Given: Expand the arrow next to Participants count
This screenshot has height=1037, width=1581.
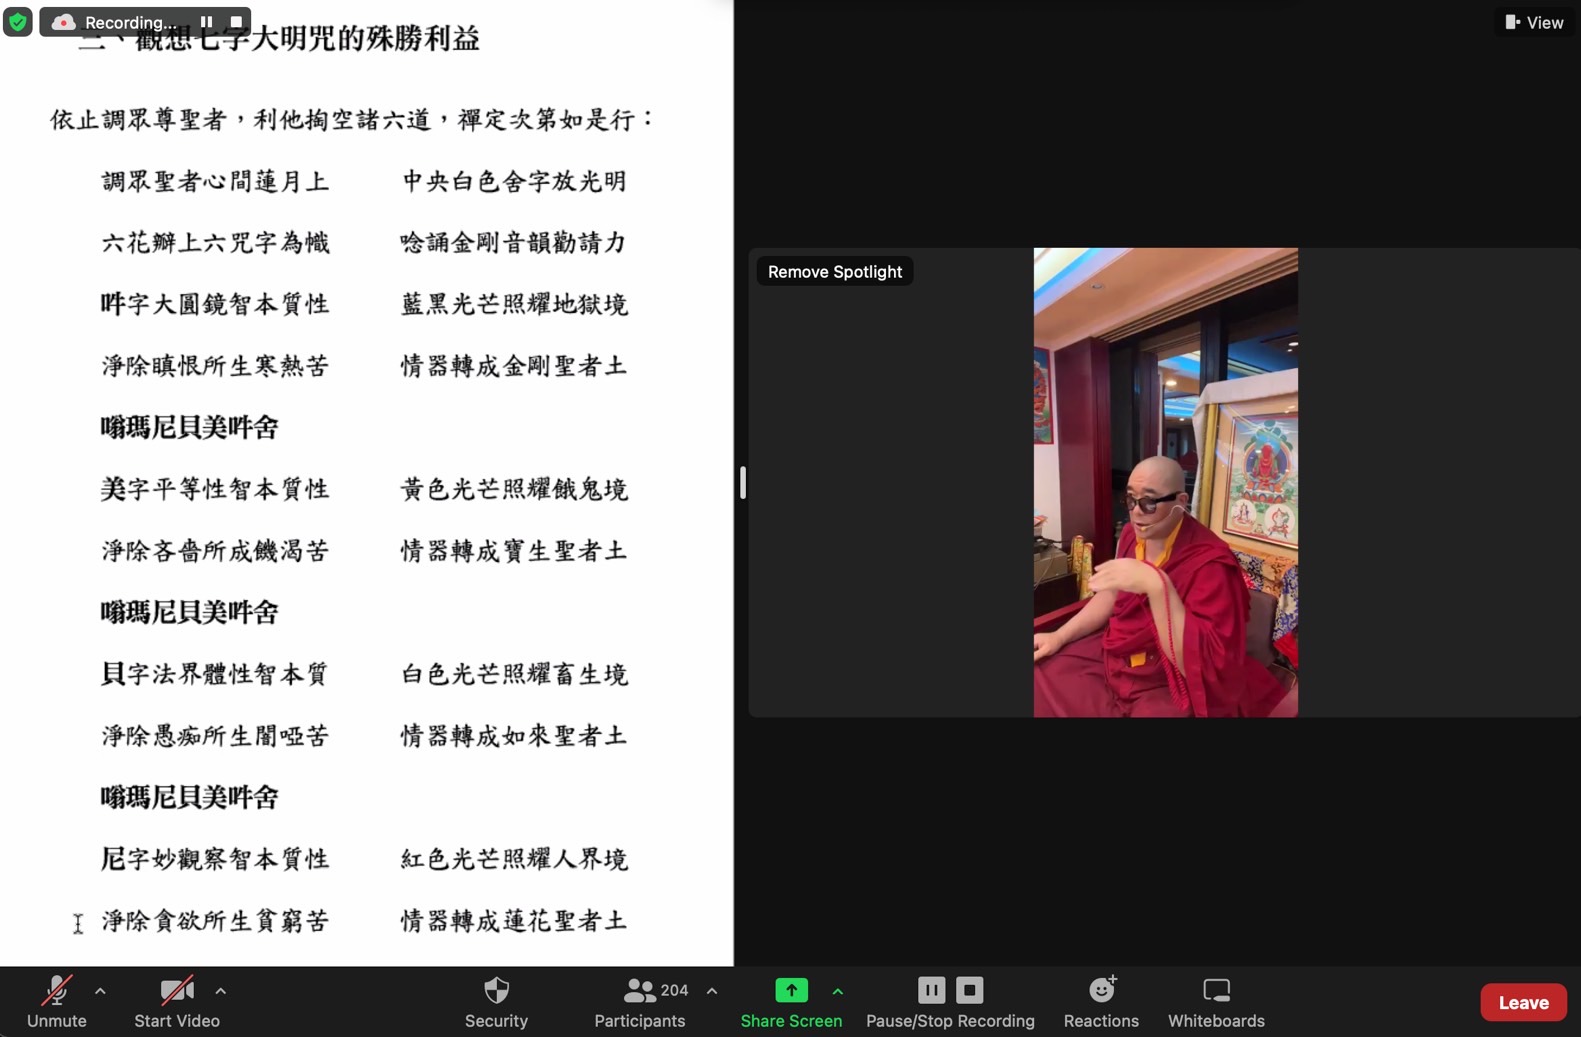Looking at the screenshot, I should [712, 991].
